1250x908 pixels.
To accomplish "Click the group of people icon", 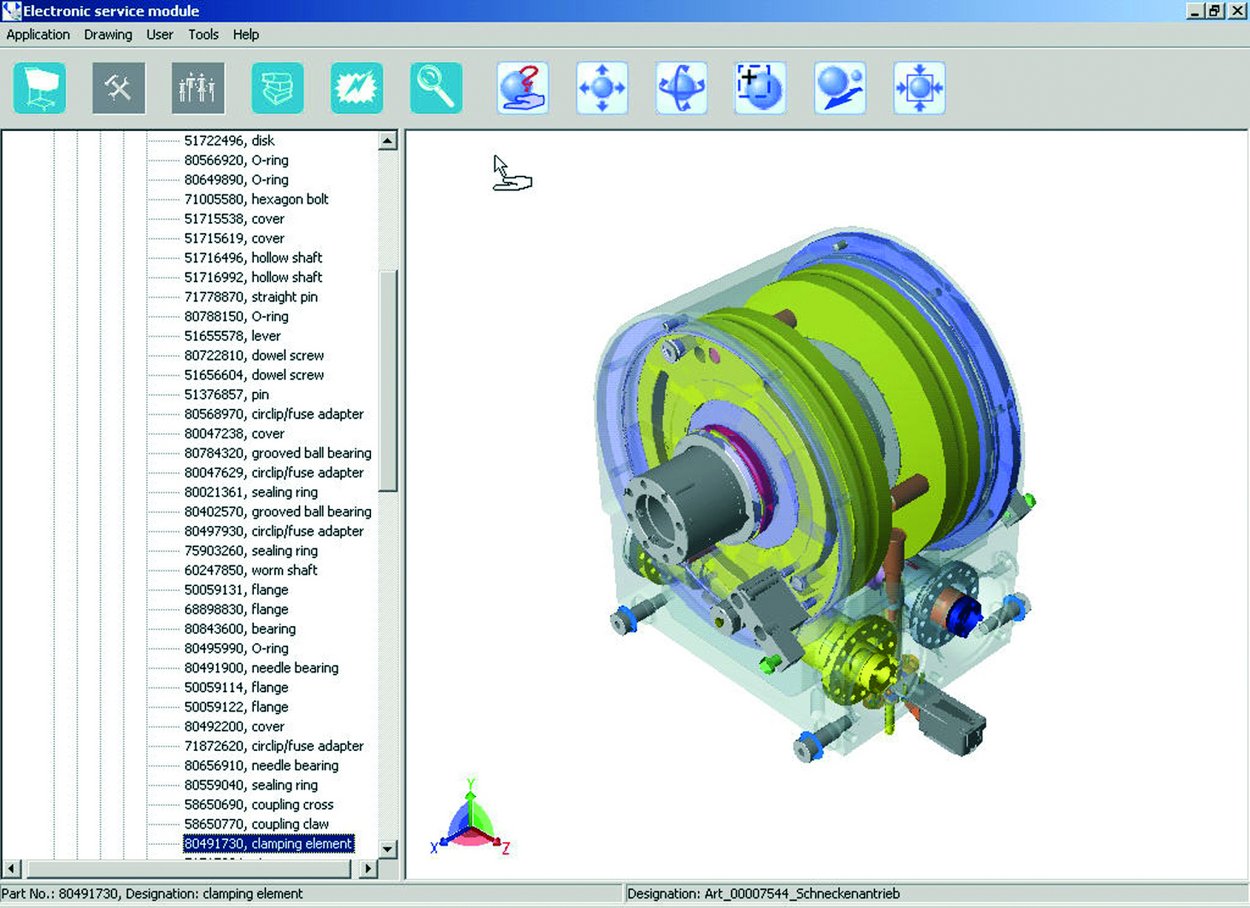I will (198, 88).
